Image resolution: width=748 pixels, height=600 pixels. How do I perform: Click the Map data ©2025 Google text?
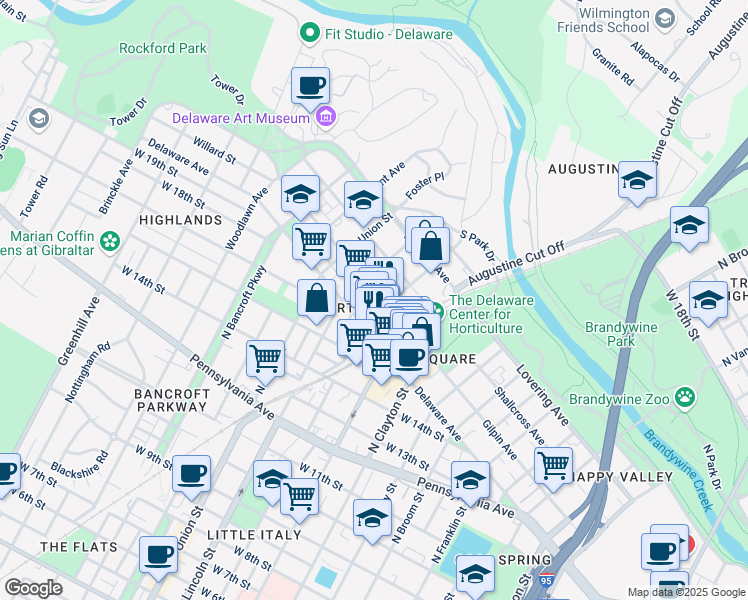click(x=686, y=592)
